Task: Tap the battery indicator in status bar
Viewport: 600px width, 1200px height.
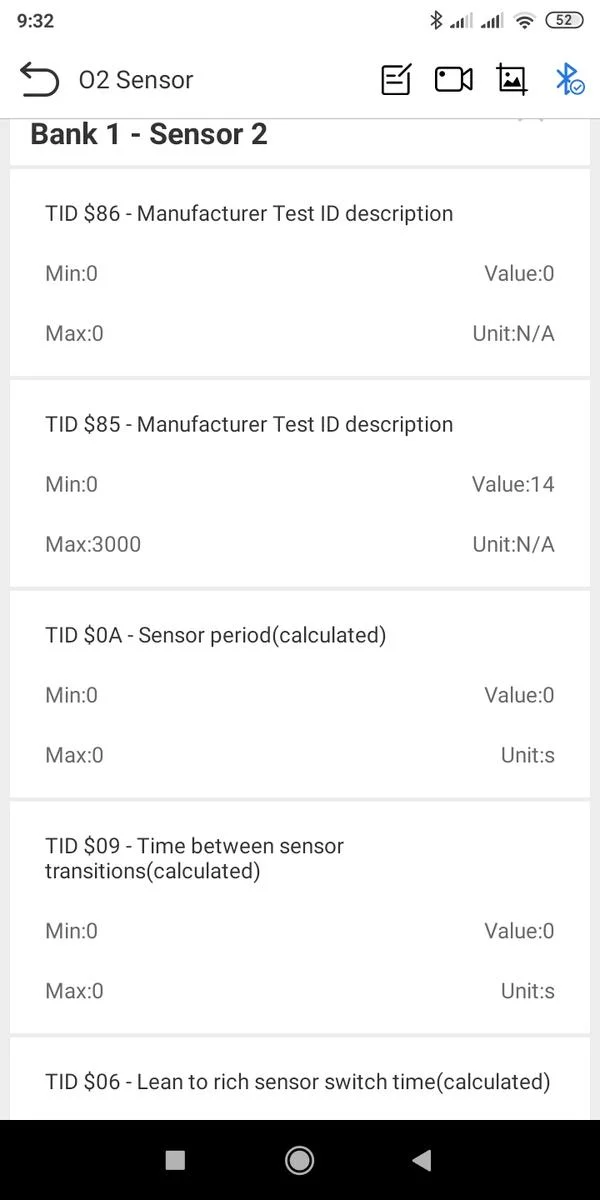Action: pos(564,20)
